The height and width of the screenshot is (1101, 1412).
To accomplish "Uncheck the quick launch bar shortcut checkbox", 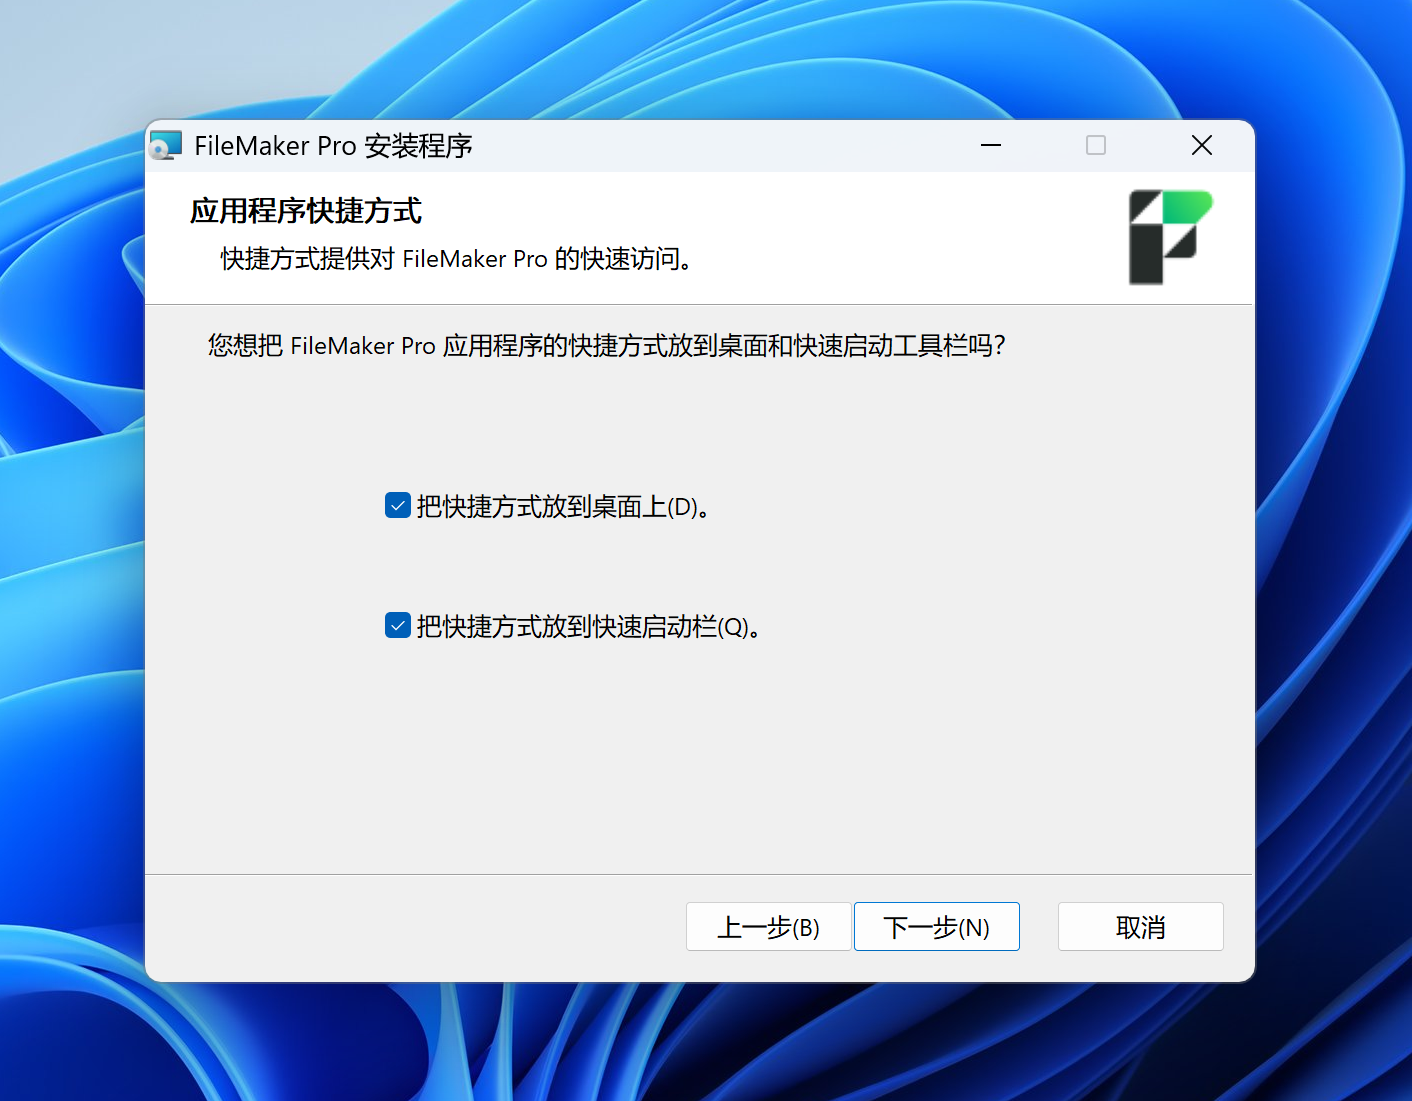I will [x=398, y=626].
